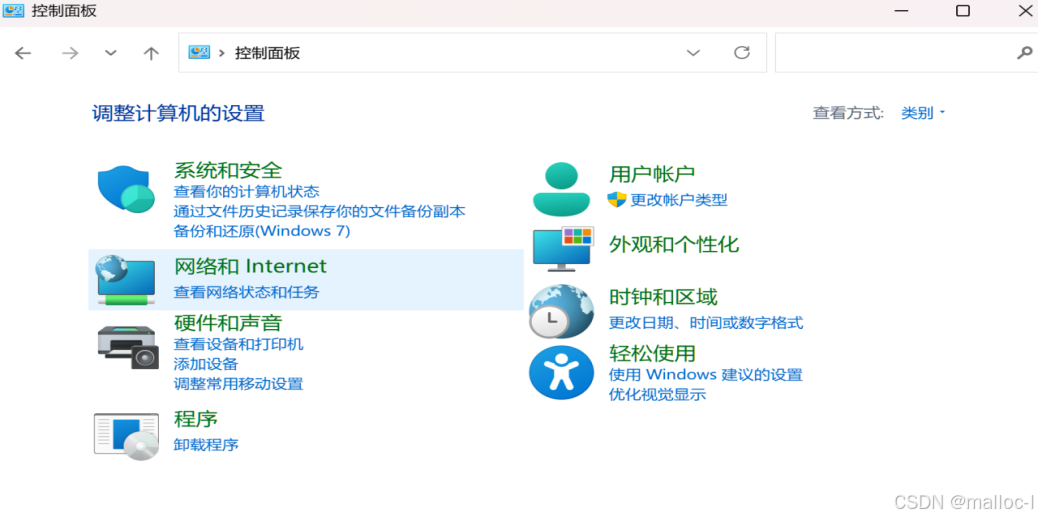Screen dimensions: 1038x520
Task: Open 查看网络状态和任务 link
Action: coord(246,292)
